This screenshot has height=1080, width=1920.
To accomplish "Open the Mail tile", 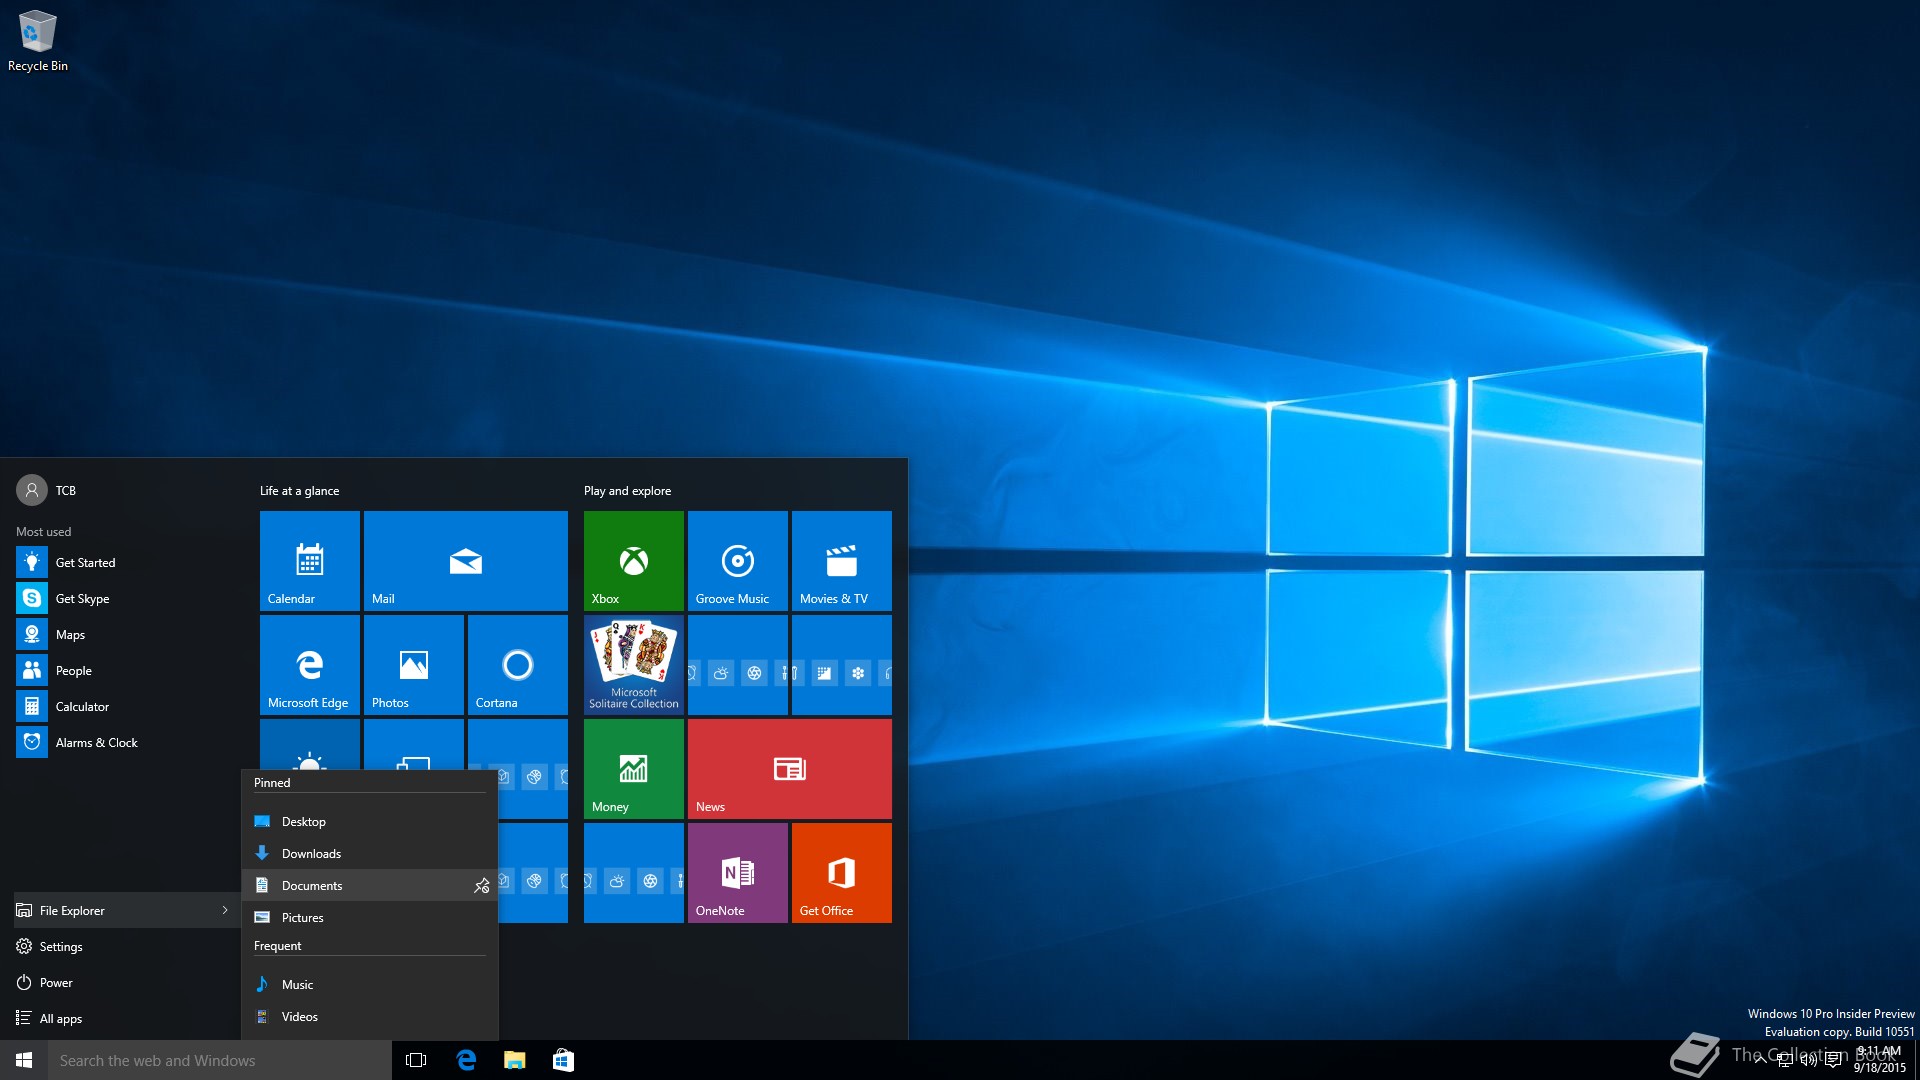I will 465,561.
